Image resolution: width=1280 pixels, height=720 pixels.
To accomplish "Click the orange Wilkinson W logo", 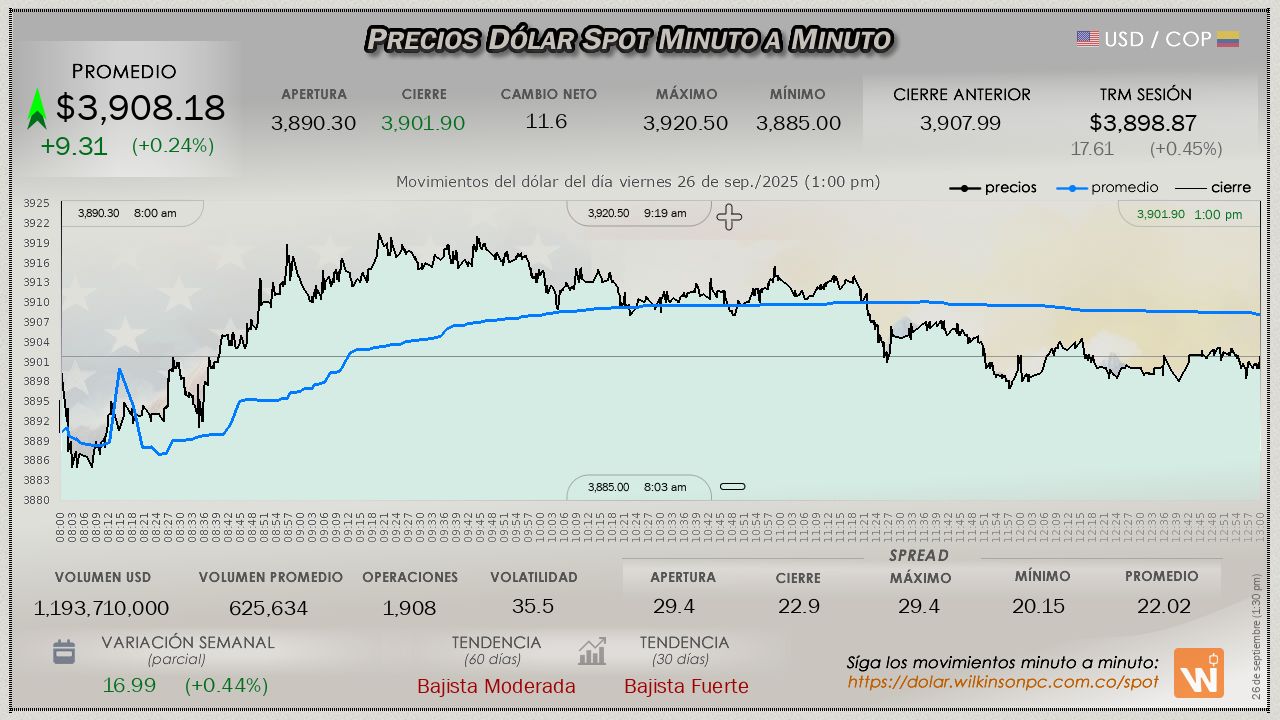I will pos(1198,673).
